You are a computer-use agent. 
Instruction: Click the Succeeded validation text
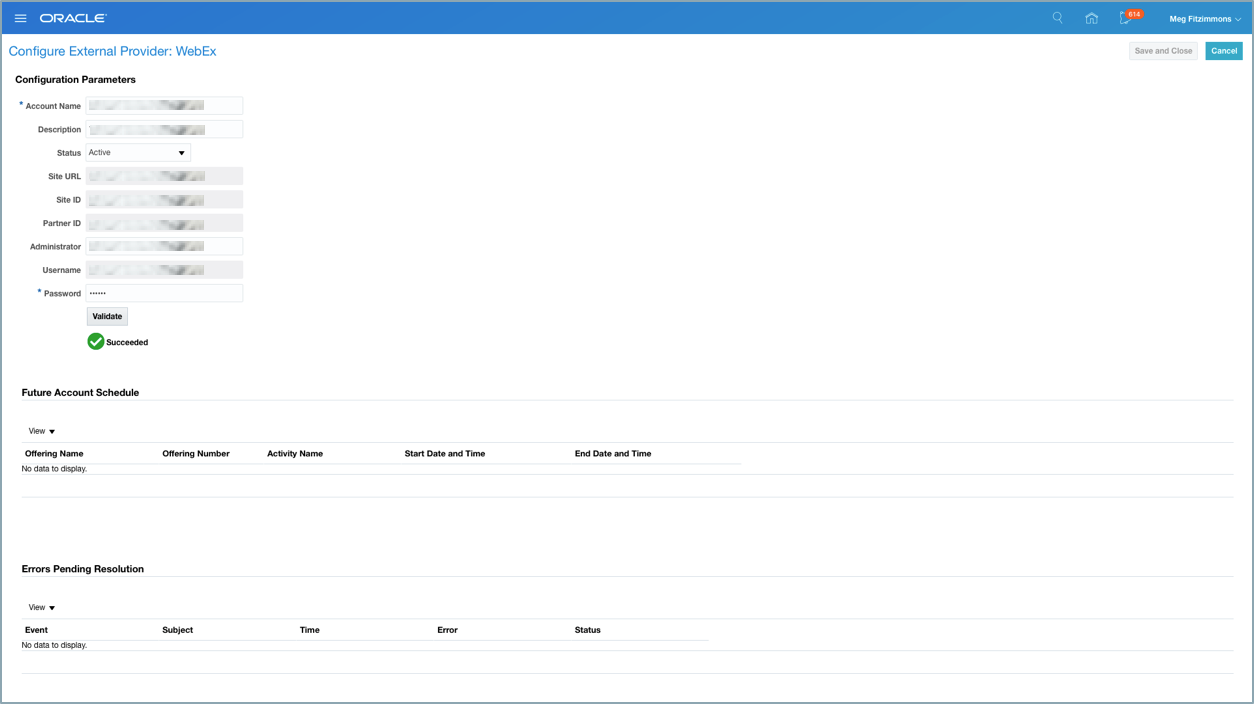point(127,342)
